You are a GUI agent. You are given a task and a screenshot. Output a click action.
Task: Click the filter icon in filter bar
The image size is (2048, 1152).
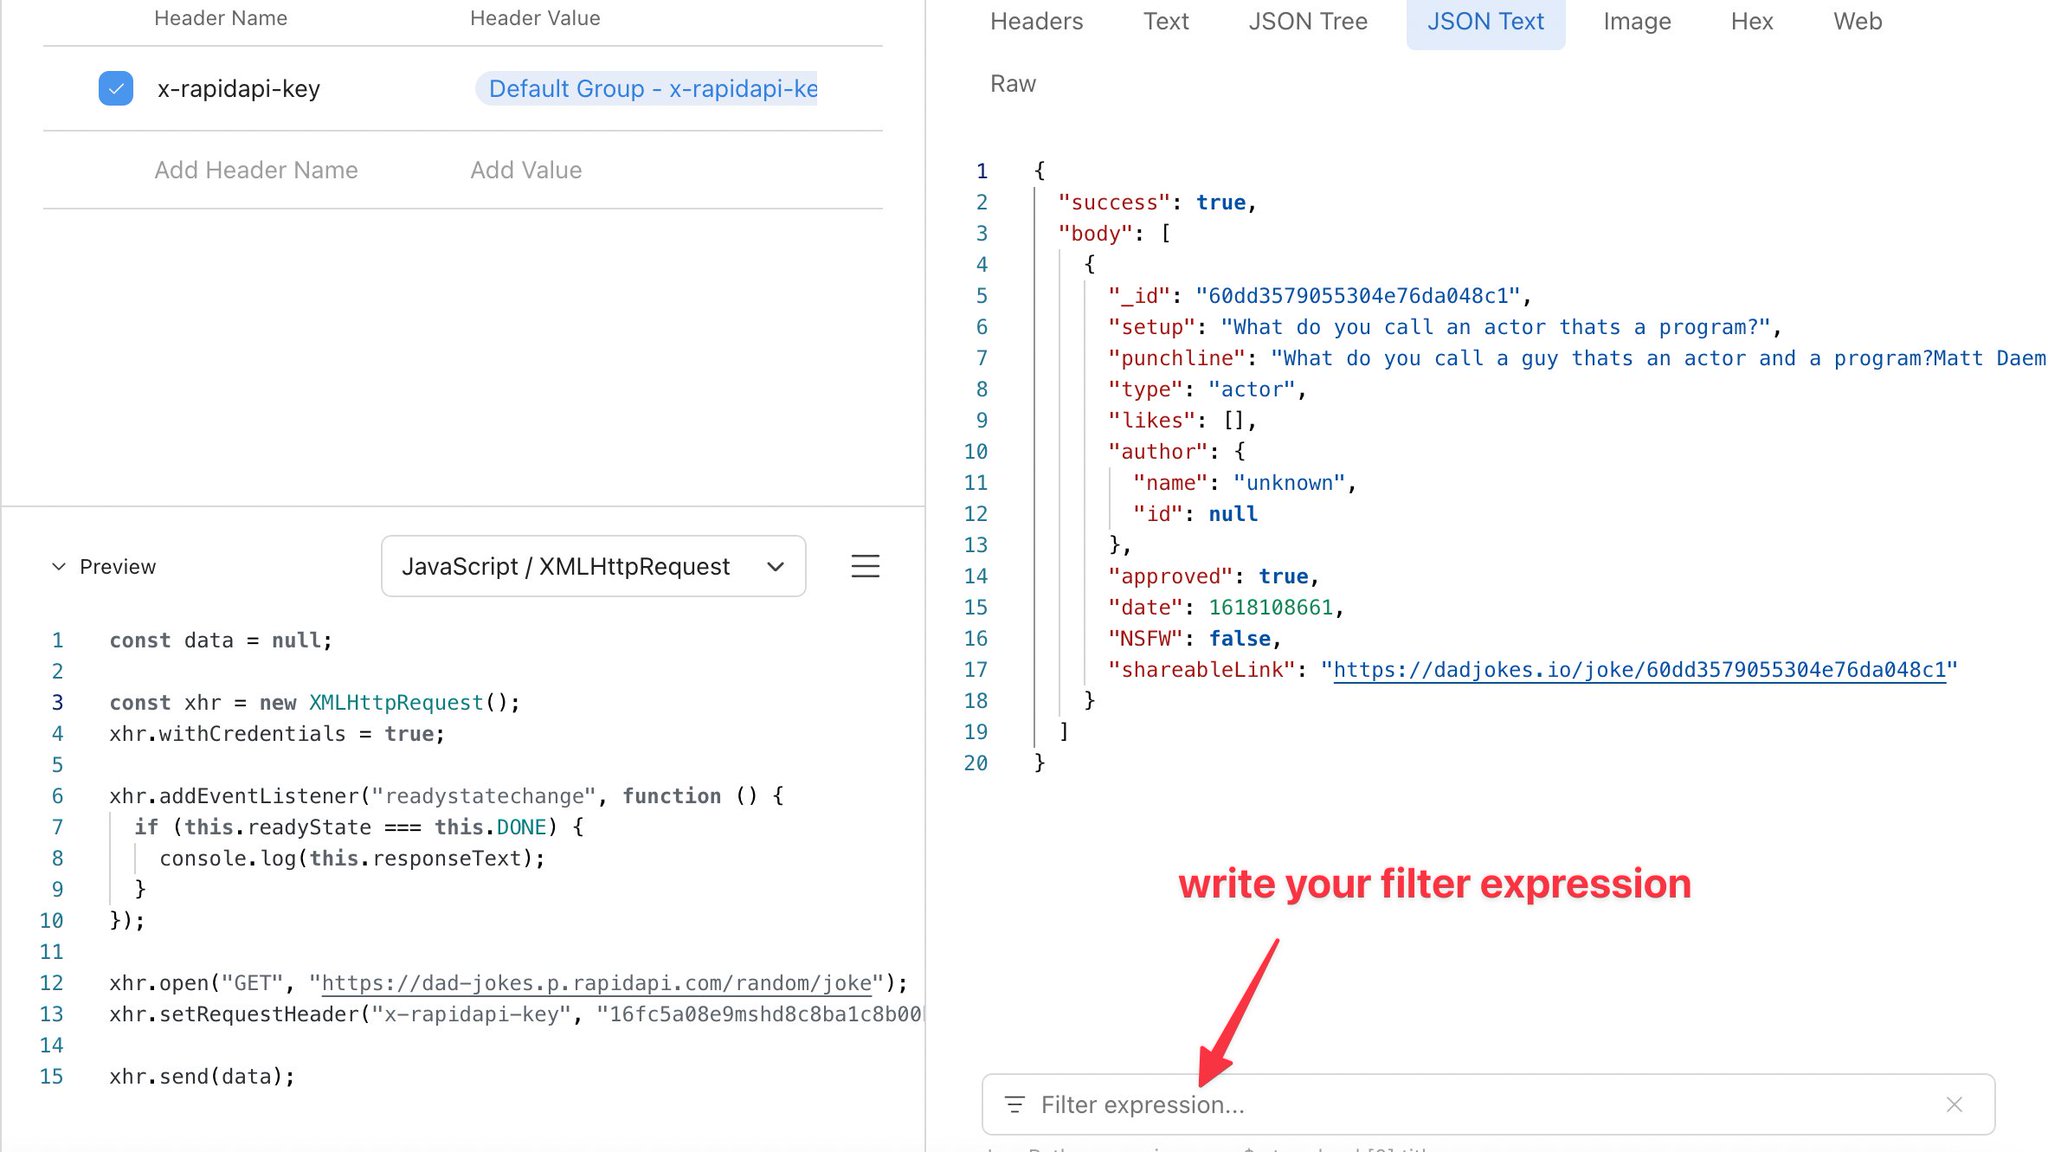coord(1015,1105)
